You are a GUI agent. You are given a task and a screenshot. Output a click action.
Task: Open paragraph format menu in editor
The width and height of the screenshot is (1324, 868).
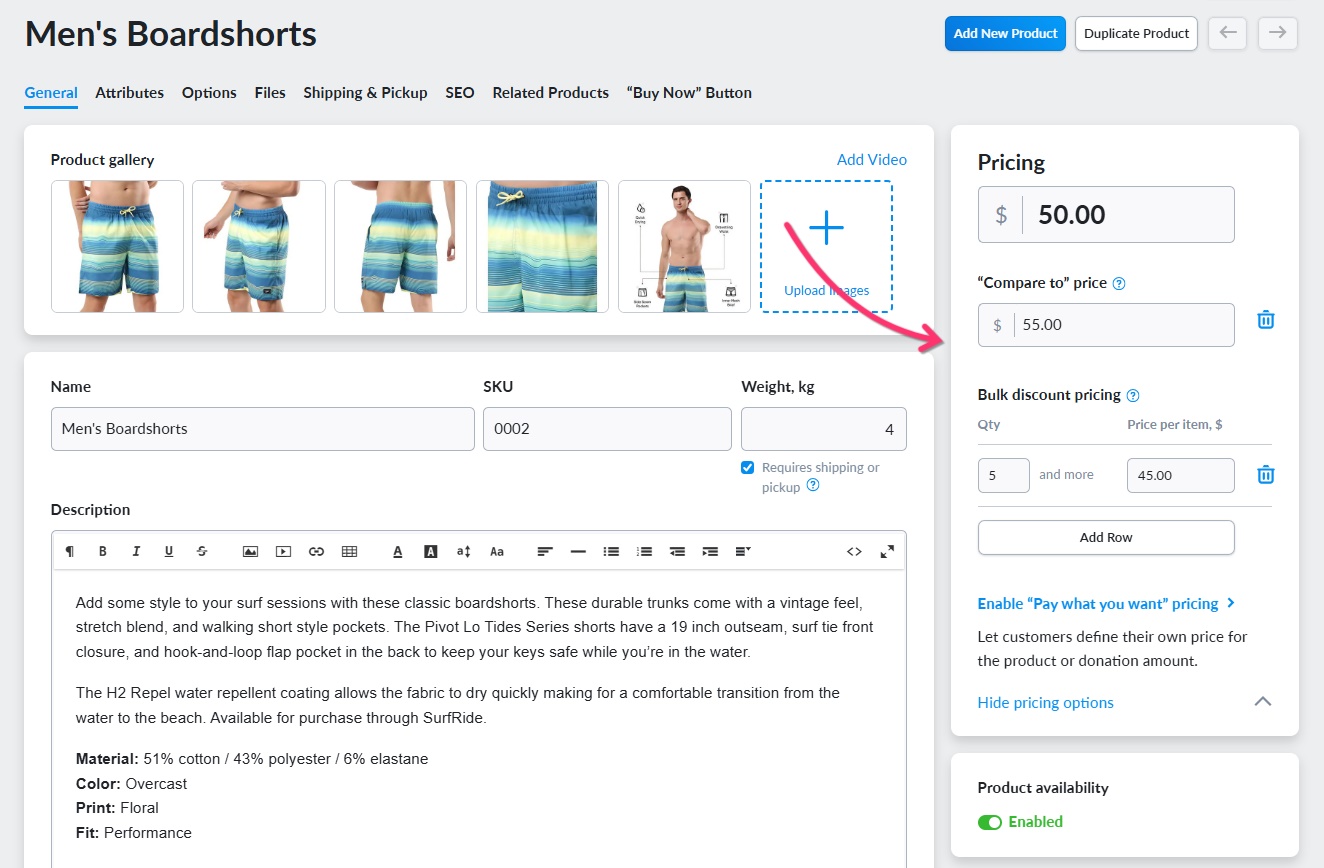69,551
